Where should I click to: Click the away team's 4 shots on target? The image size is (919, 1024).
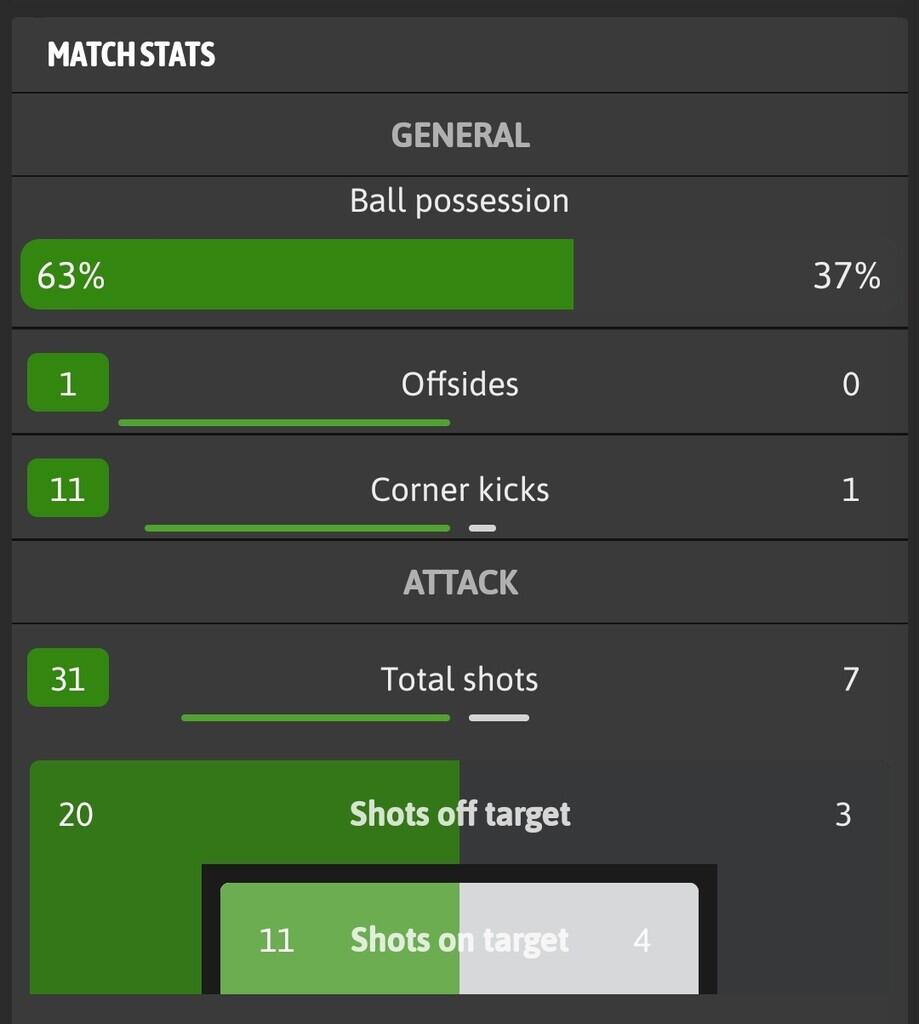click(642, 940)
